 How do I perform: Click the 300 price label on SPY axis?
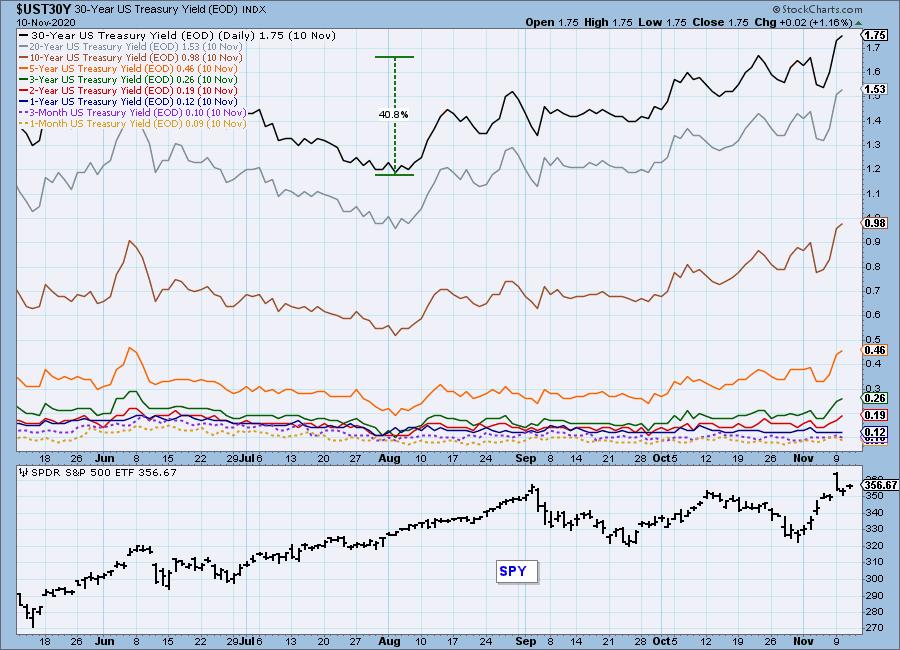pyautogui.click(x=874, y=578)
